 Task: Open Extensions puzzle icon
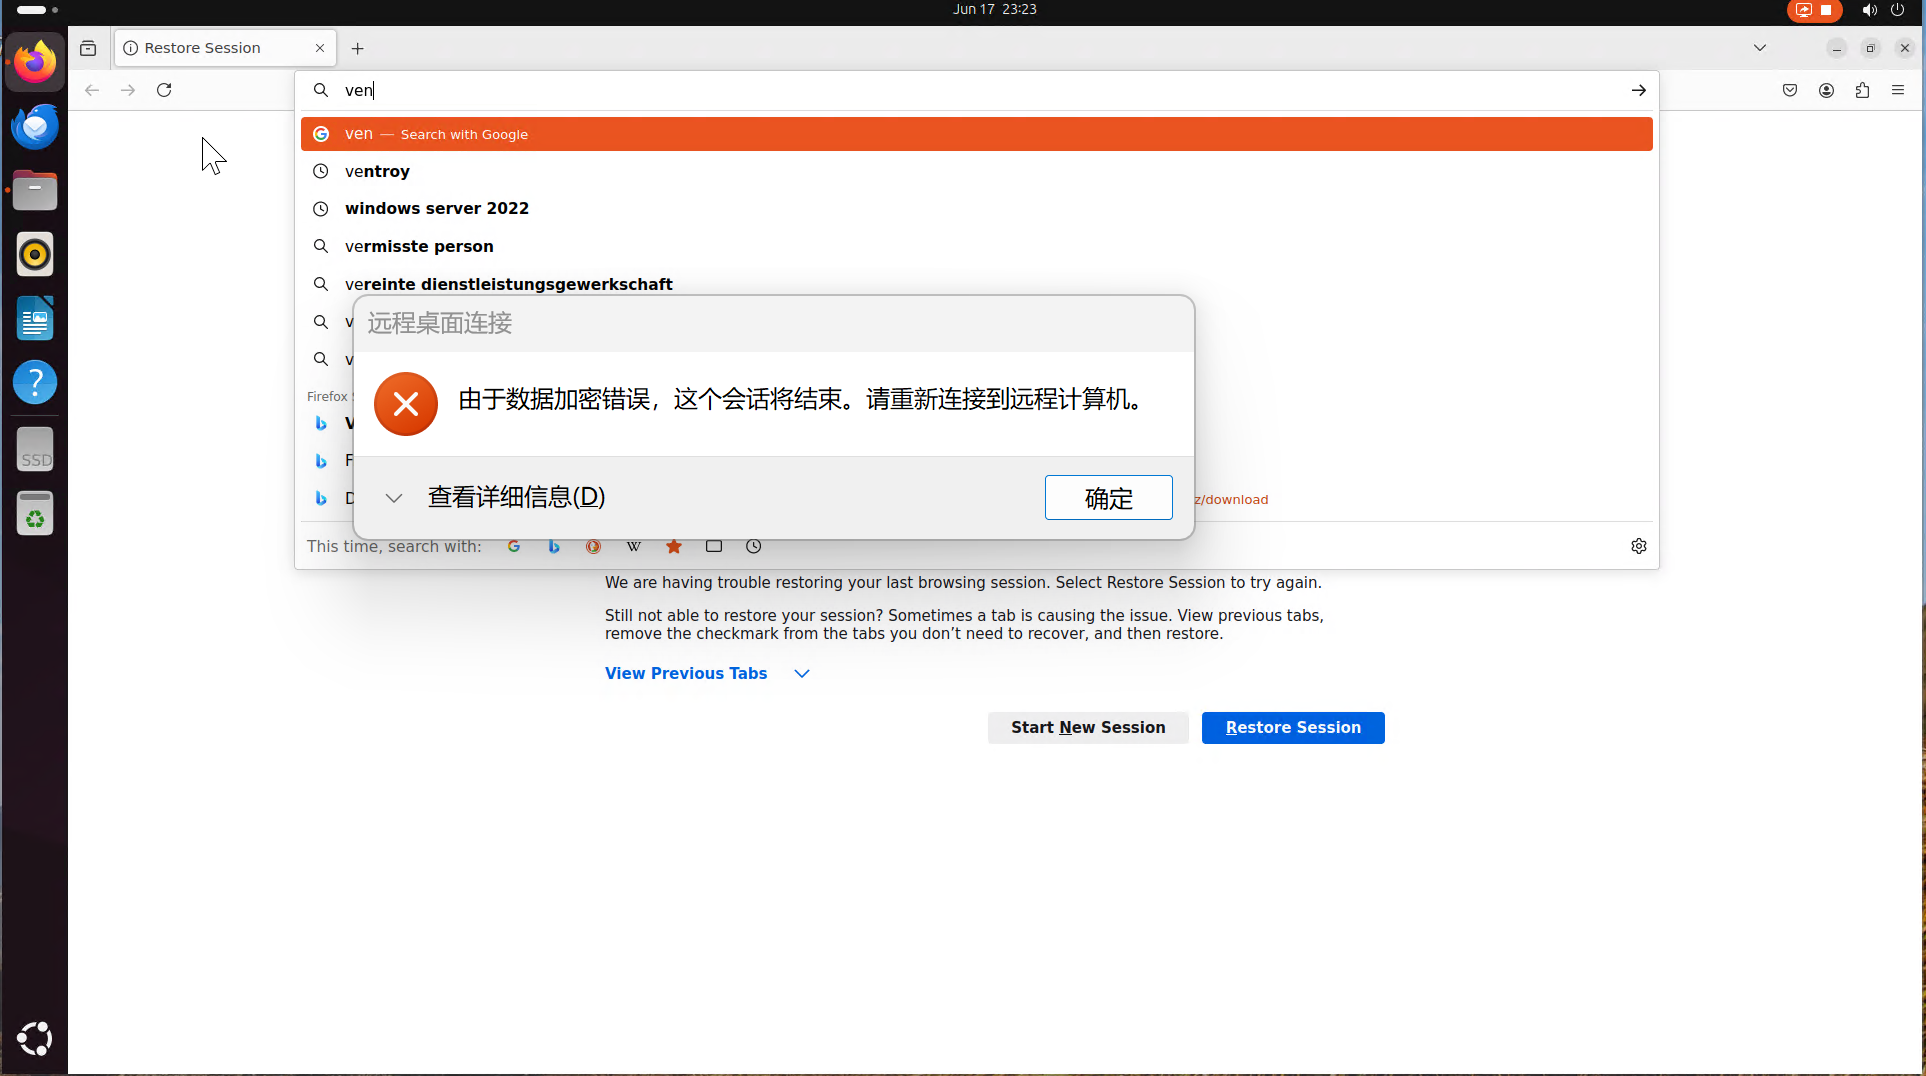(x=1862, y=90)
